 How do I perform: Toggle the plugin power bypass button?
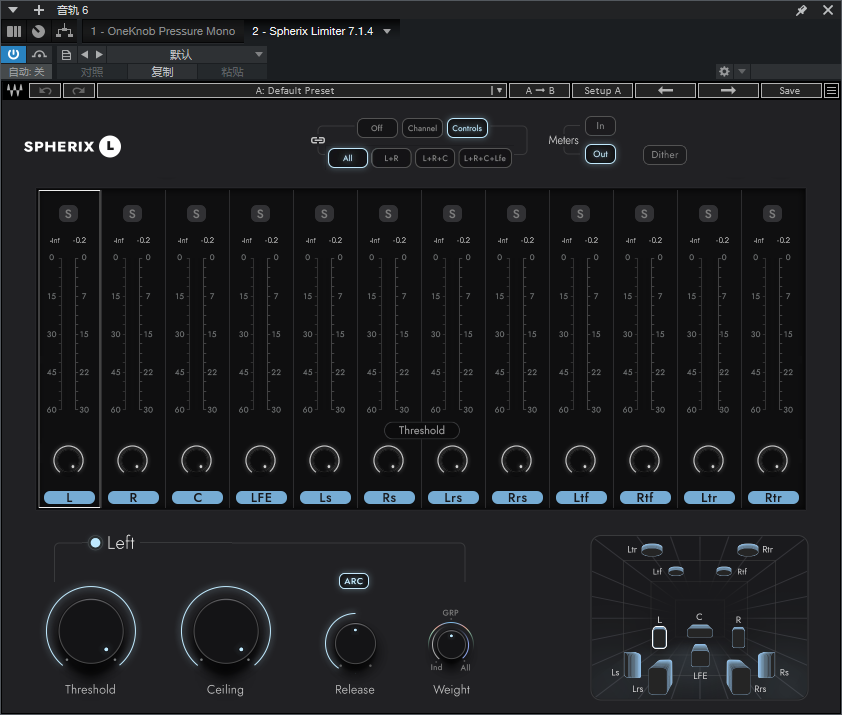click(13, 54)
